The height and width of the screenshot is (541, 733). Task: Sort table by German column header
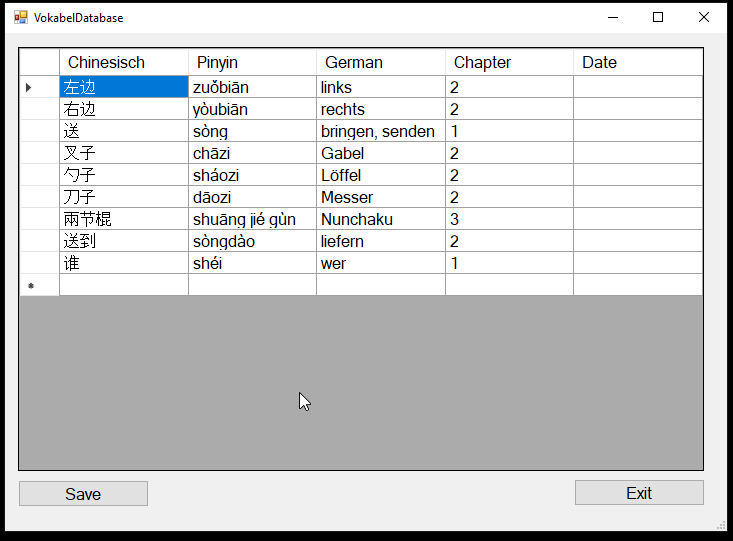point(380,62)
